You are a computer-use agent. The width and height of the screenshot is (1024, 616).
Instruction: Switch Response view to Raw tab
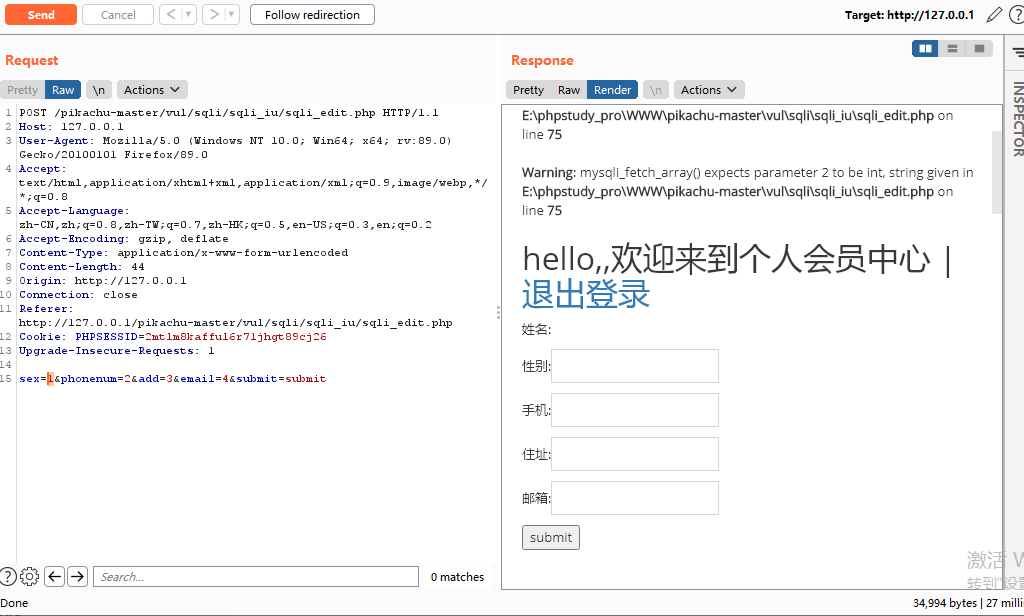569,90
